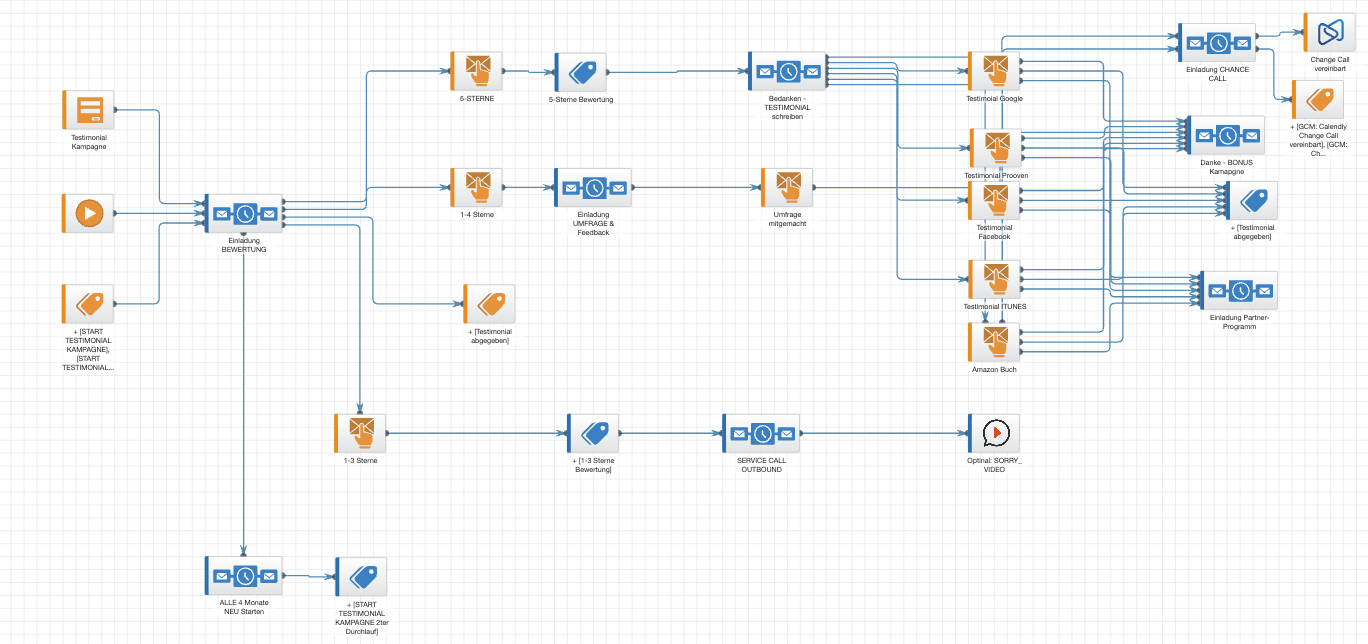Screen dimensions: 1368x644
Task: Open the Einladung Partner-Programm sequence
Action: coord(1239,291)
